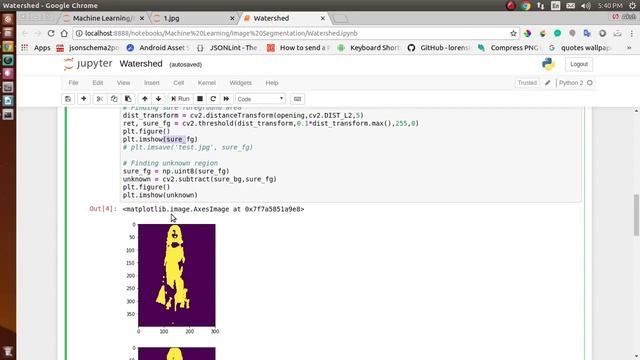640x360 pixels.
Task: Reload the page in Chrome
Action: click(51, 33)
